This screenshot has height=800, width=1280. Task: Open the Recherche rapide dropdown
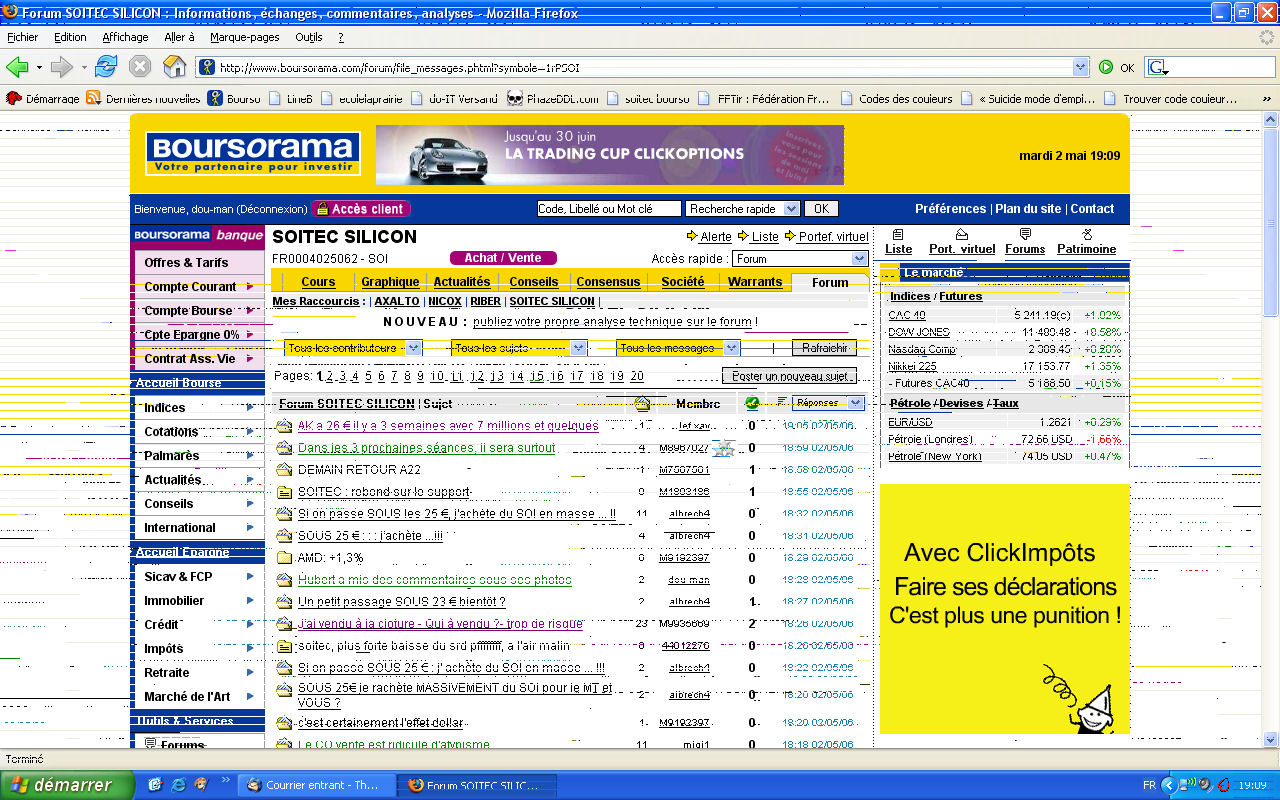point(743,209)
